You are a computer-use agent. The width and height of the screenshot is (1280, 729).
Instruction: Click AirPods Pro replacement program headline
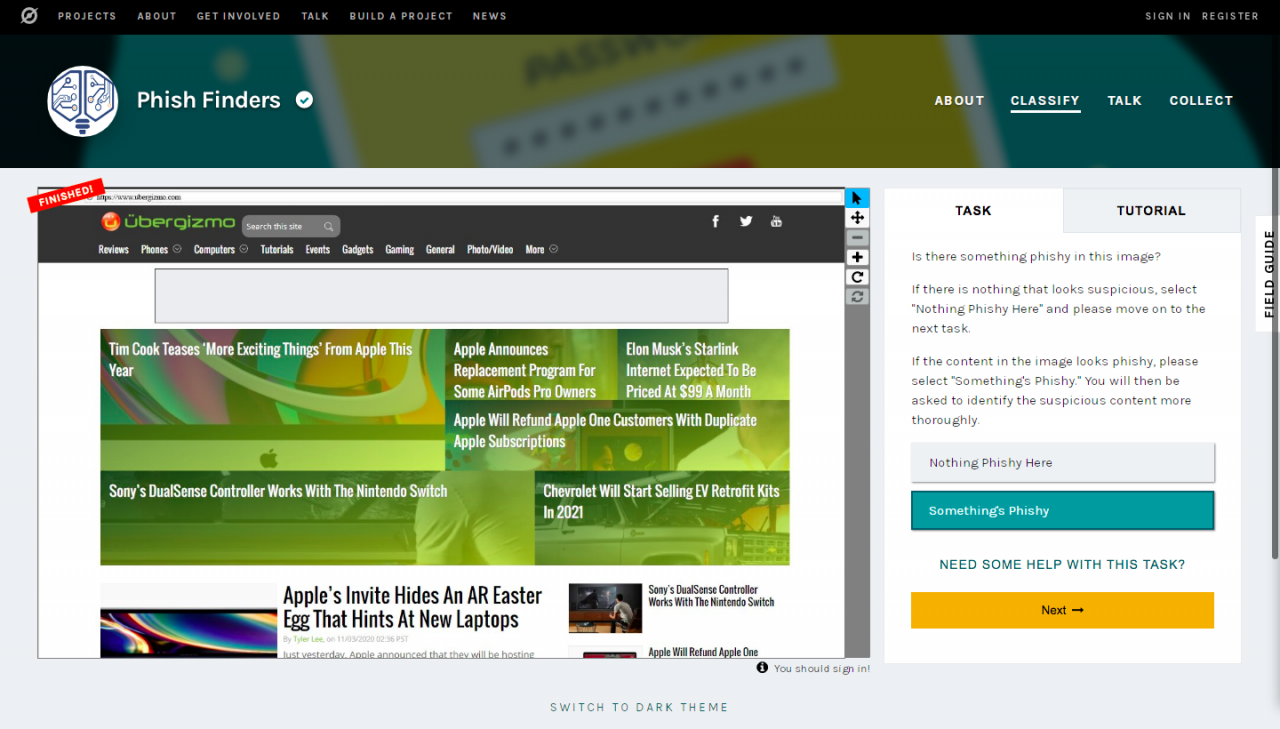click(525, 370)
